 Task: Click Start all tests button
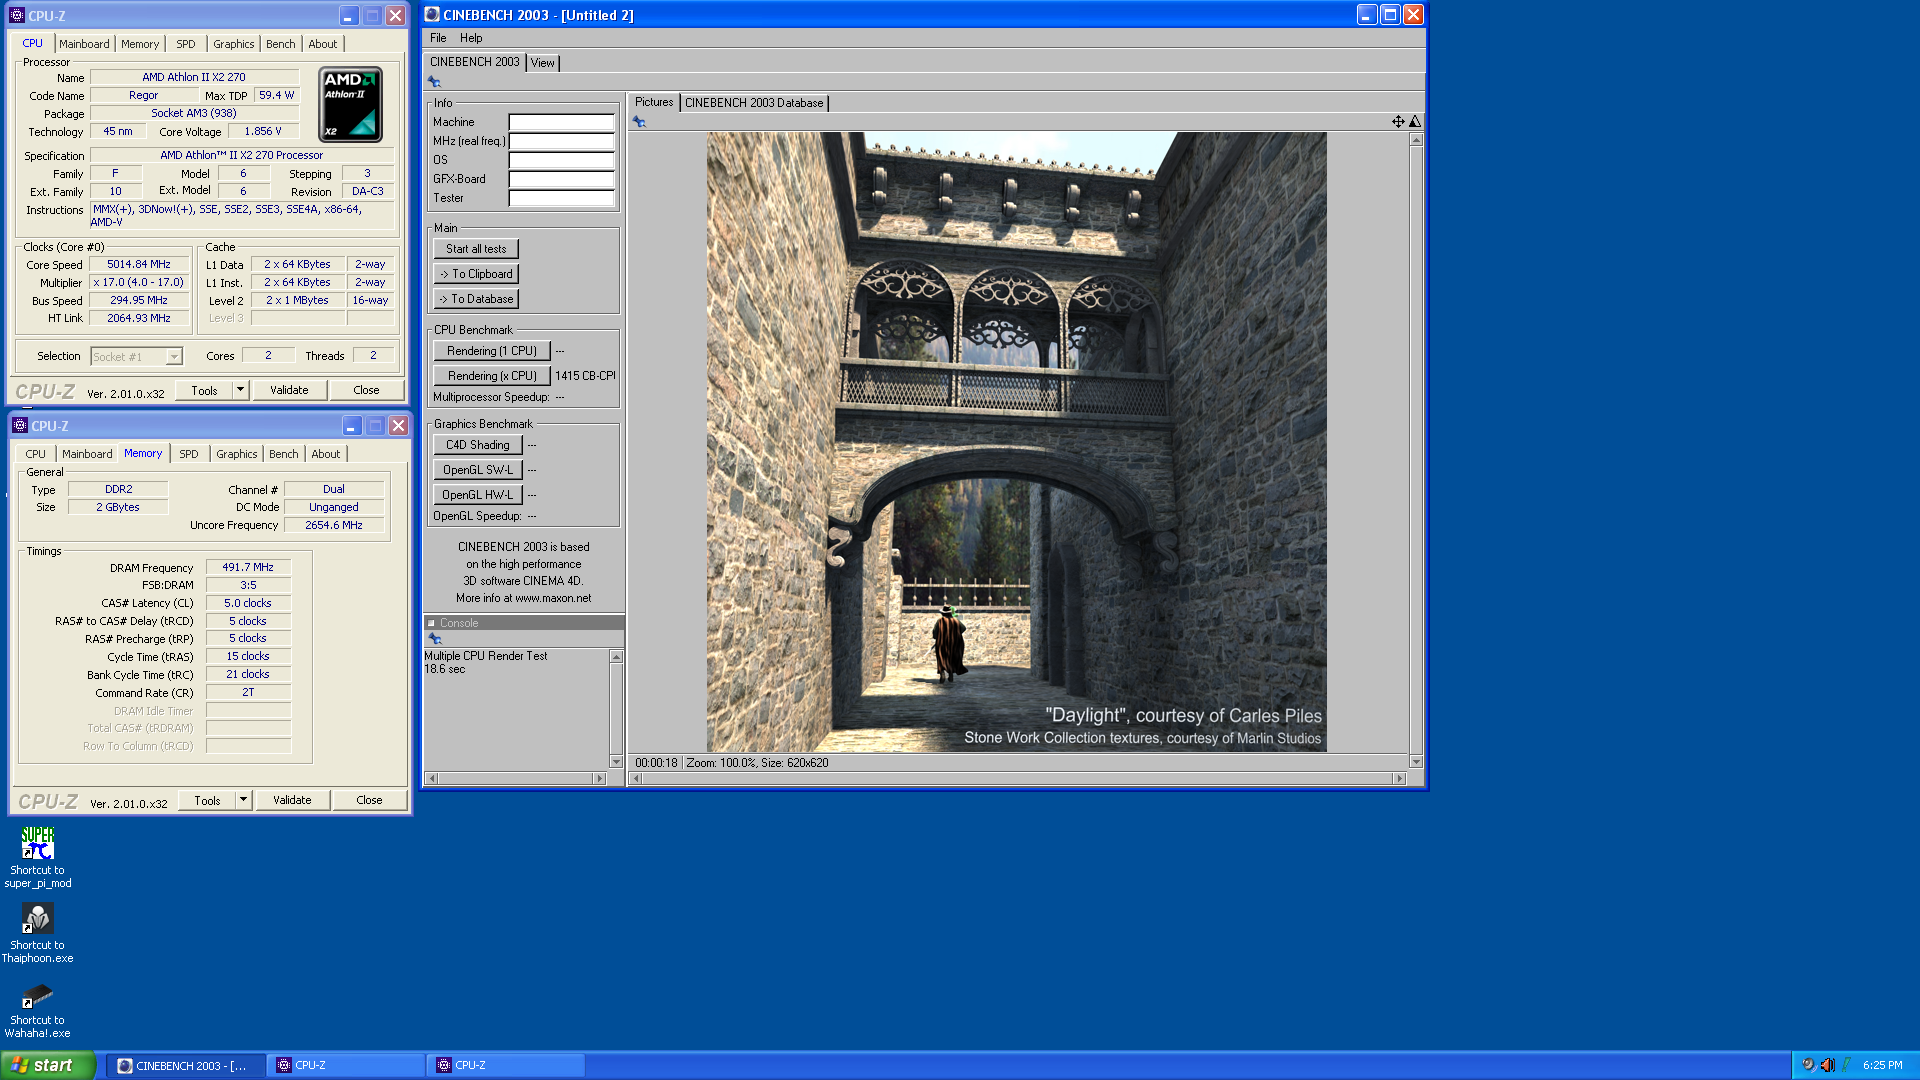(476, 249)
